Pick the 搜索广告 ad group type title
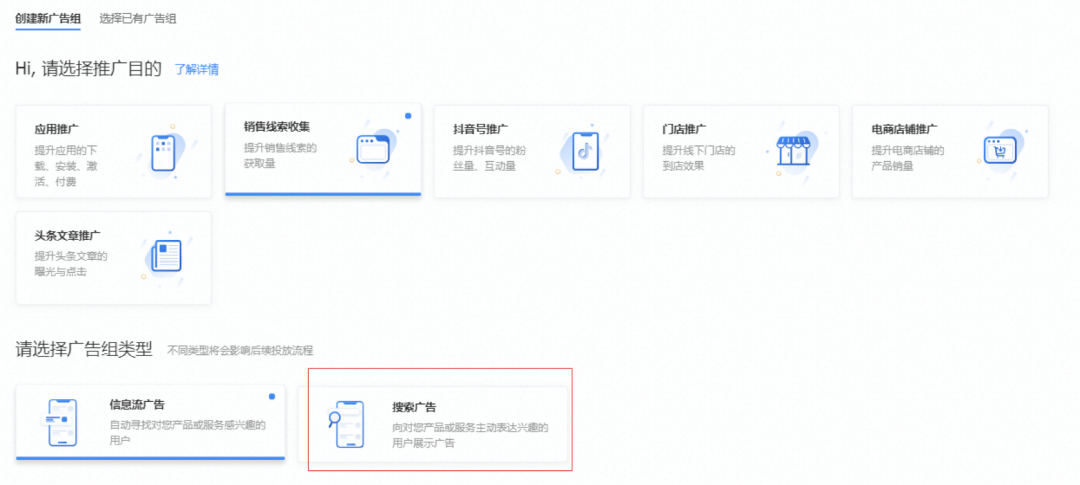 pyautogui.click(x=414, y=408)
